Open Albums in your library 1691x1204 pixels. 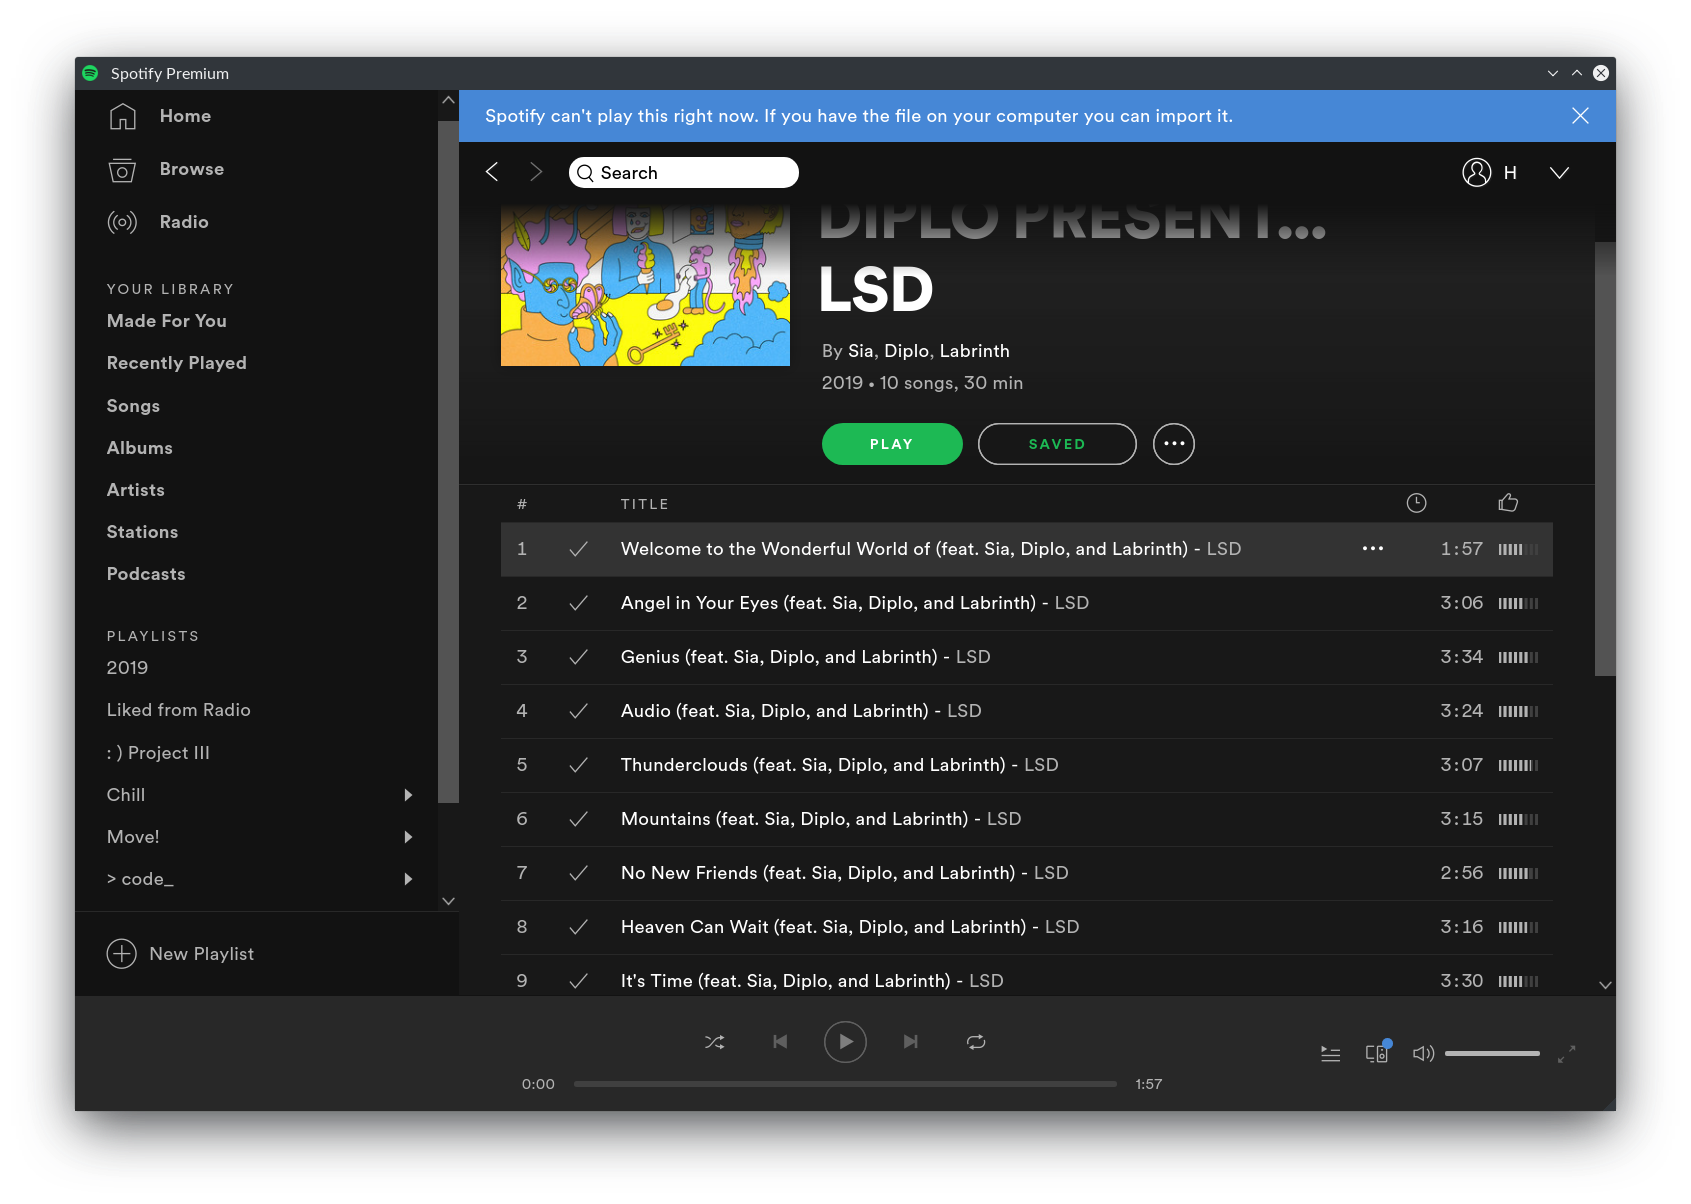[140, 448]
